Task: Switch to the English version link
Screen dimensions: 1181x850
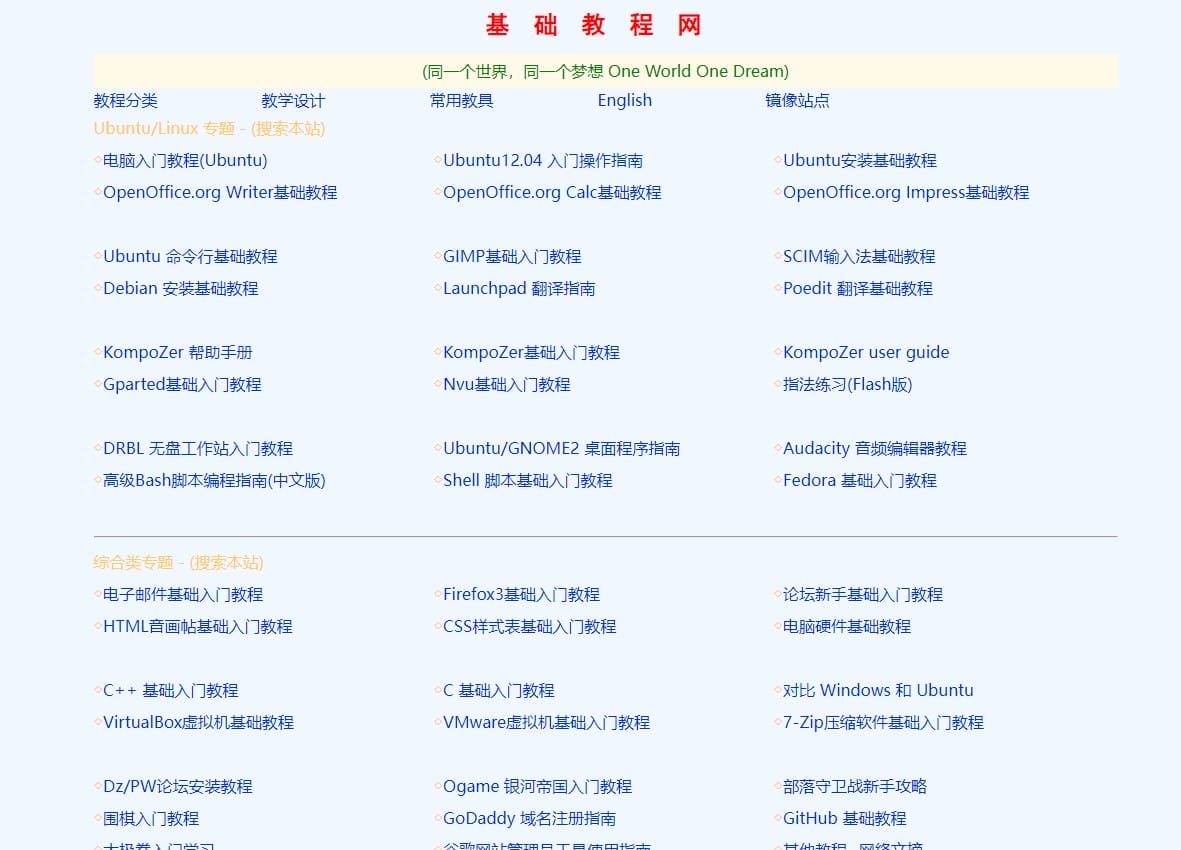Action: coord(624,100)
